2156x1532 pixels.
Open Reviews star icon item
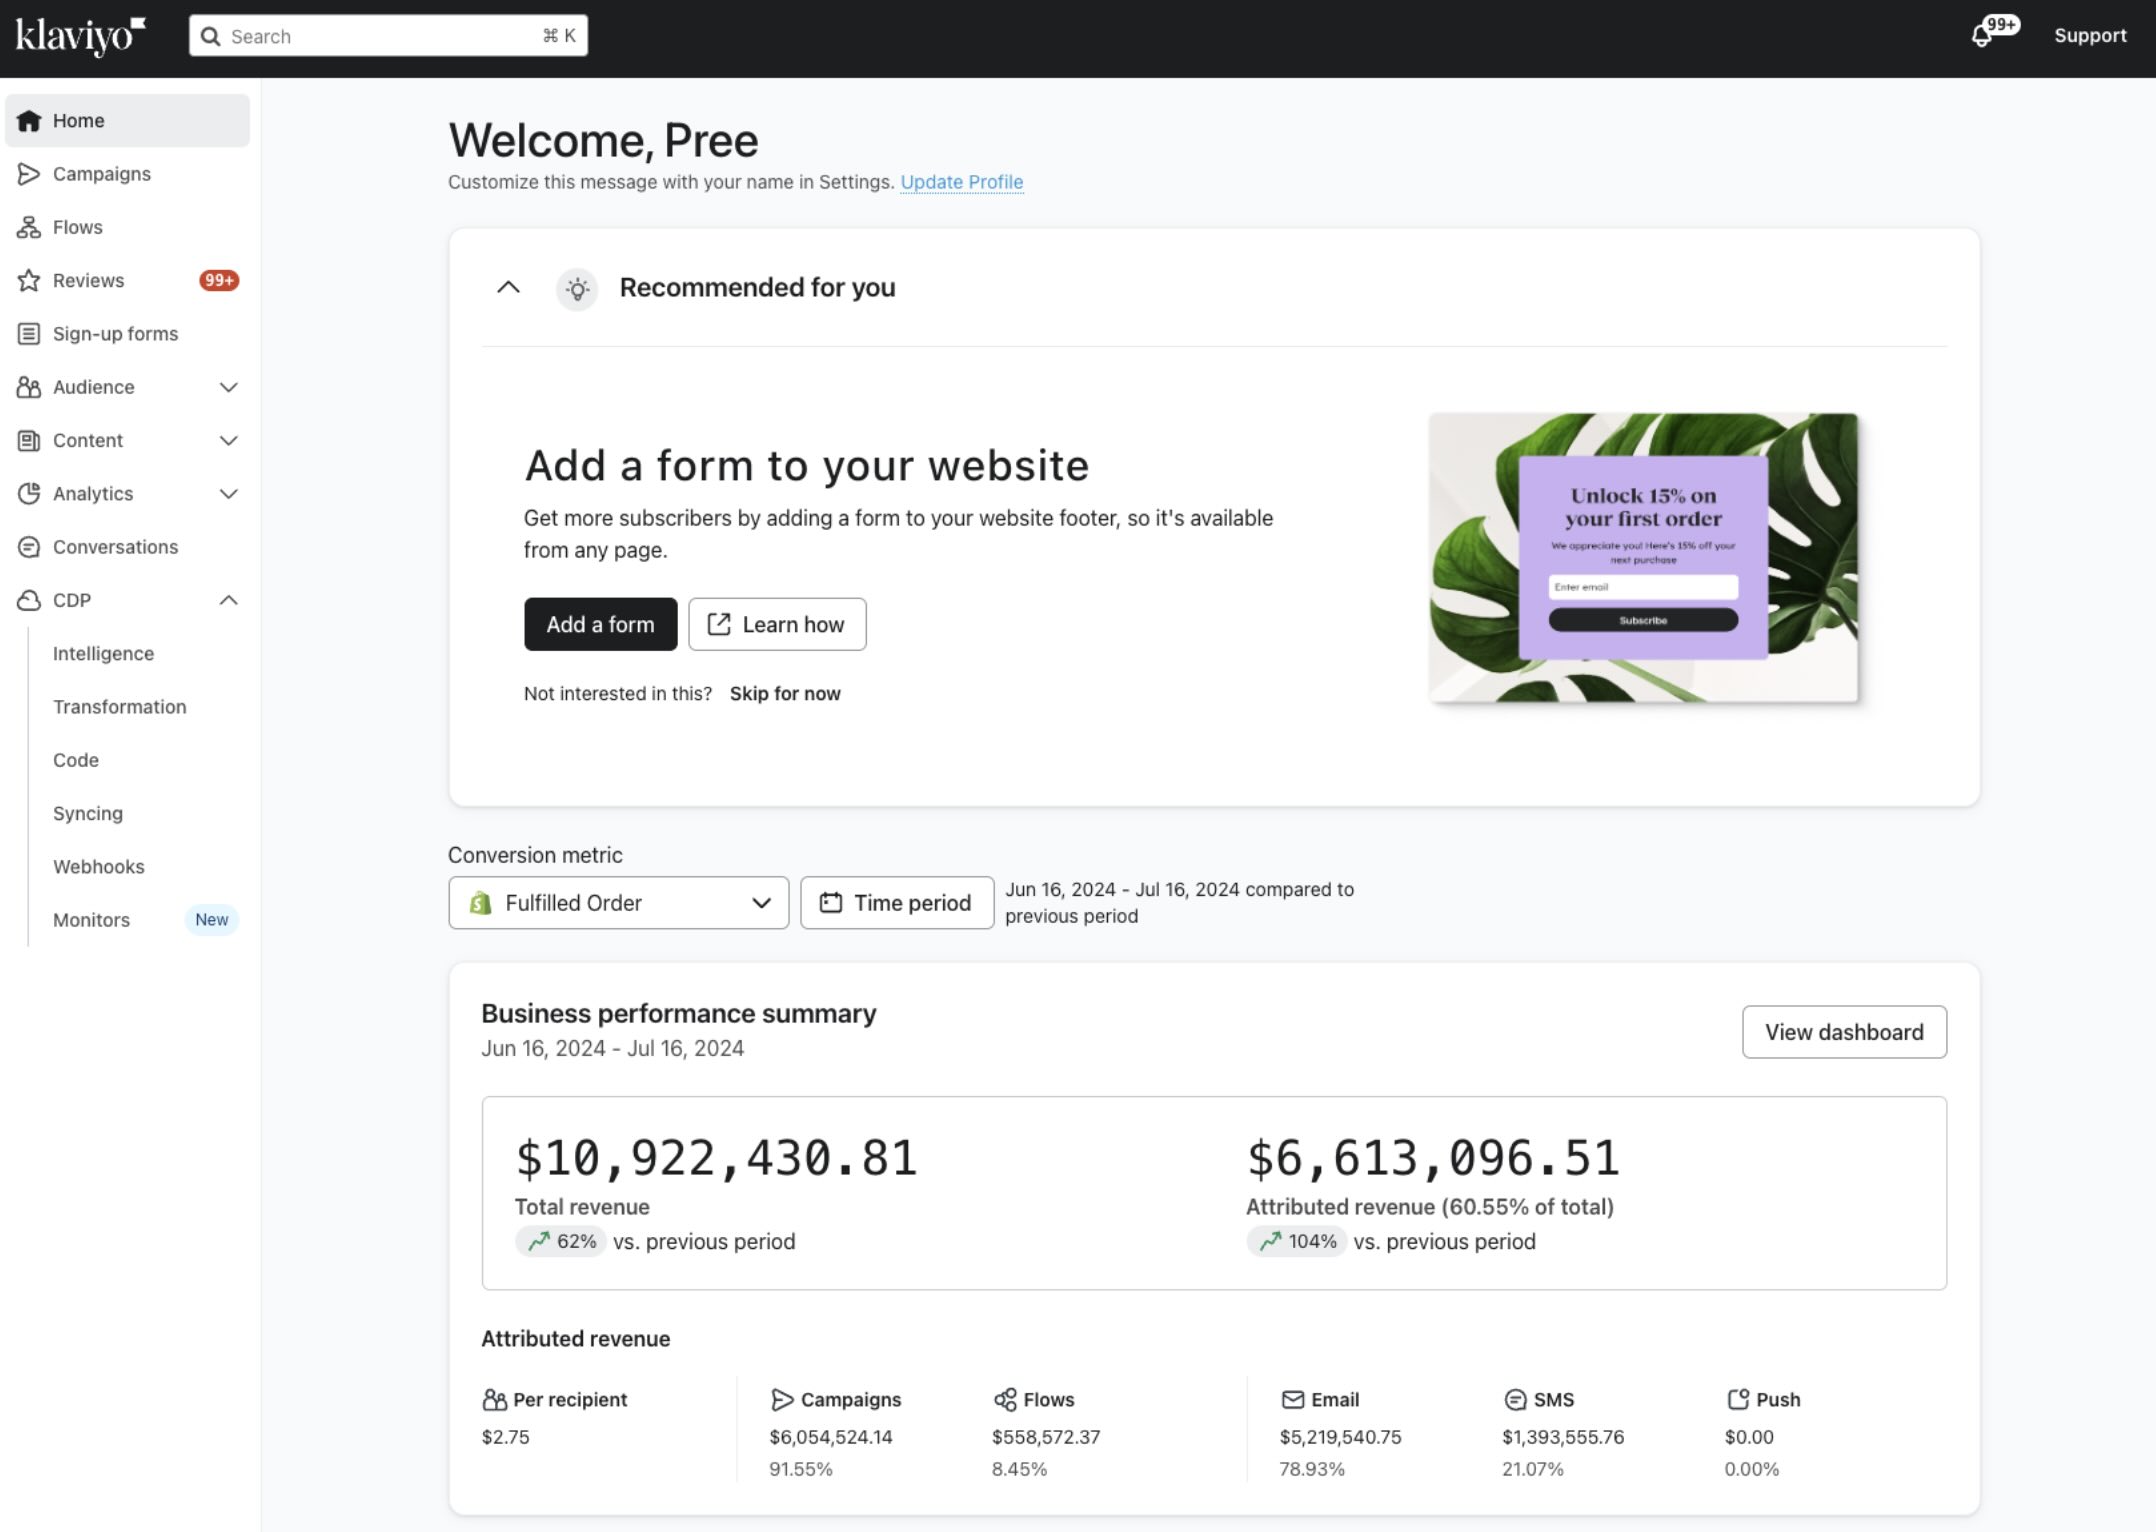pyautogui.click(x=28, y=280)
